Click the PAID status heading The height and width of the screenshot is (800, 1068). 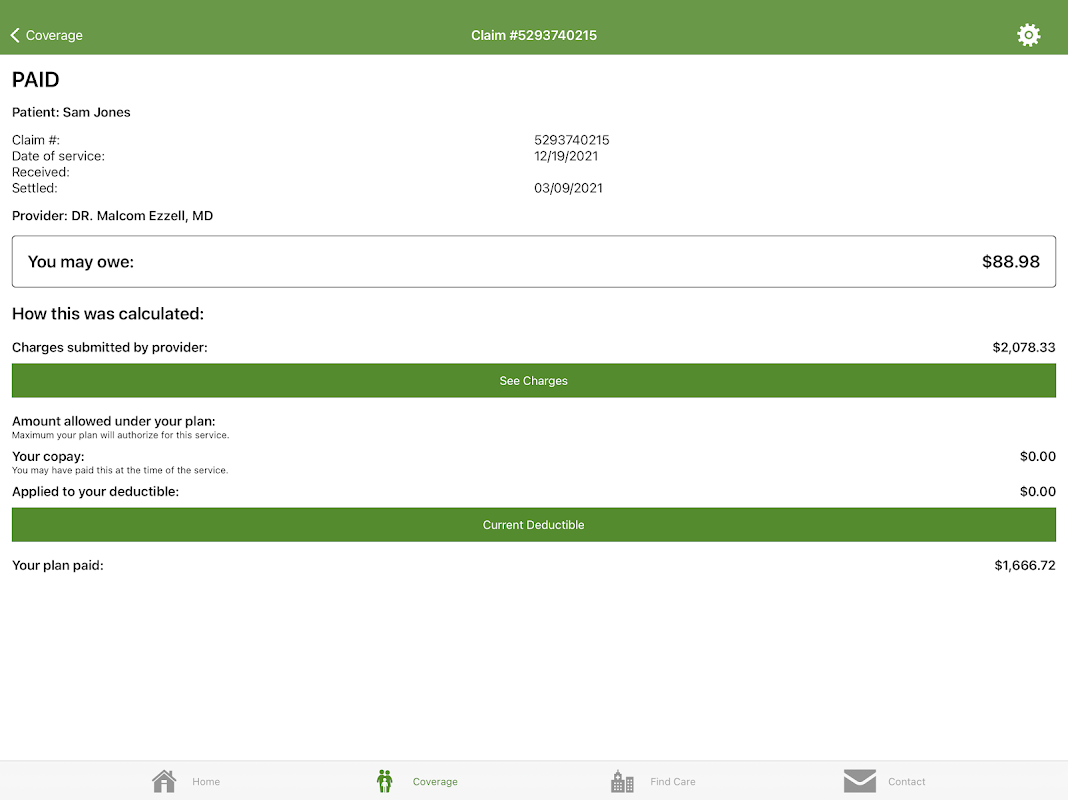pyautogui.click(x=35, y=80)
